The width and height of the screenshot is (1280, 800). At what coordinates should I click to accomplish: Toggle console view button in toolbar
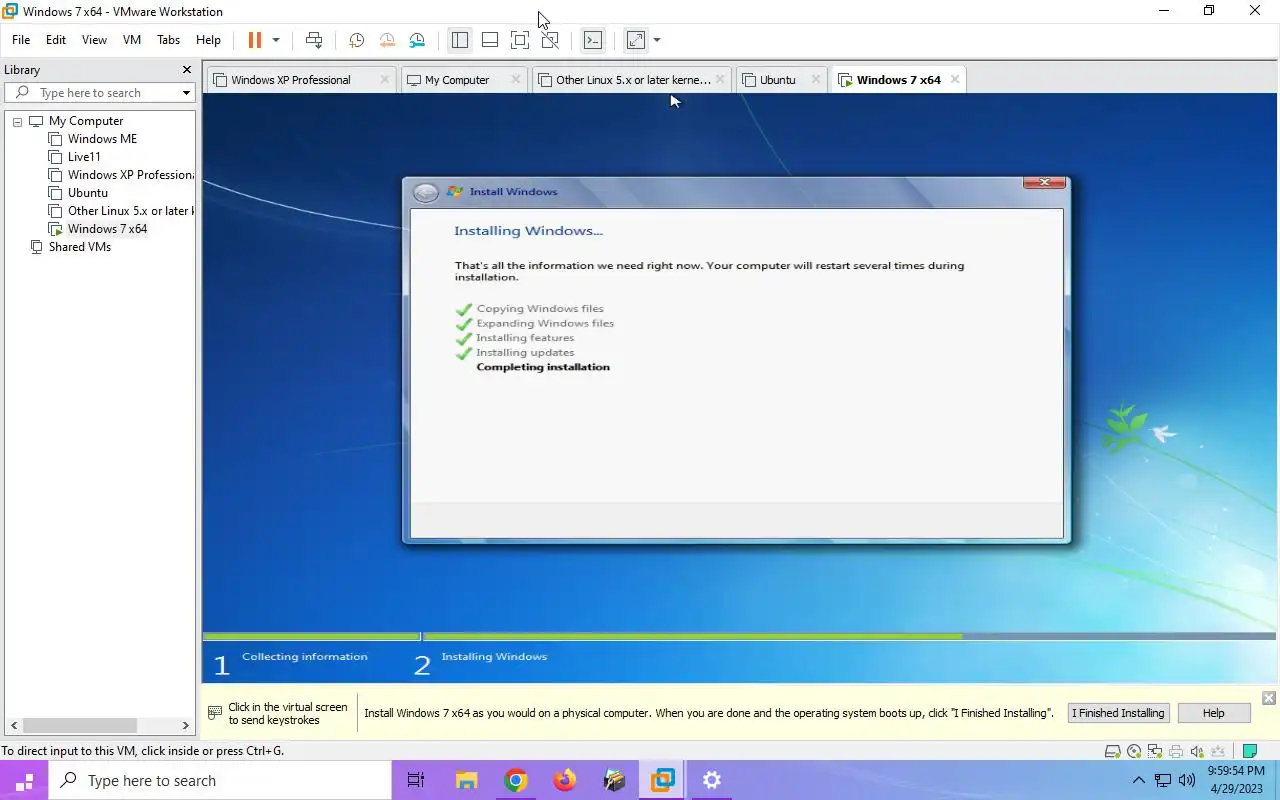pyautogui.click(x=593, y=40)
